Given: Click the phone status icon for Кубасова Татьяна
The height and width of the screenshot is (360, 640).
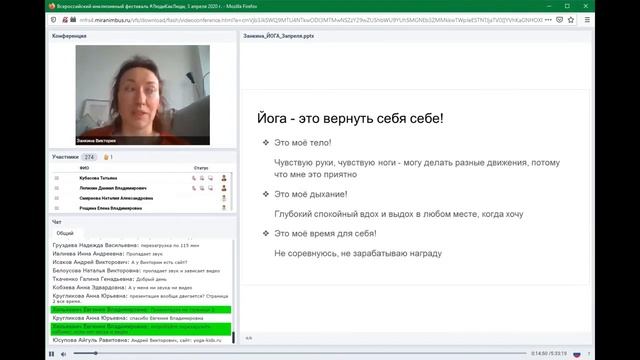Looking at the screenshot, I should [x=194, y=178].
